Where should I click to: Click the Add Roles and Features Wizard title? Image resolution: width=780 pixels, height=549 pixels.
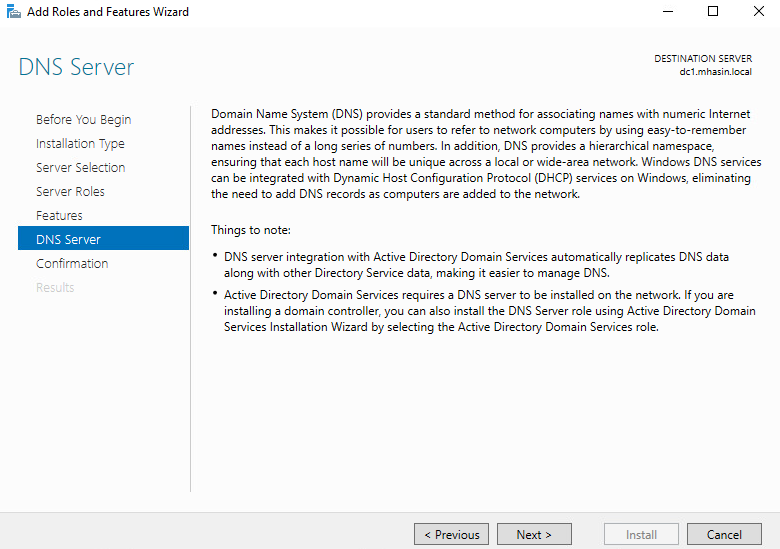[x=108, y=12]
